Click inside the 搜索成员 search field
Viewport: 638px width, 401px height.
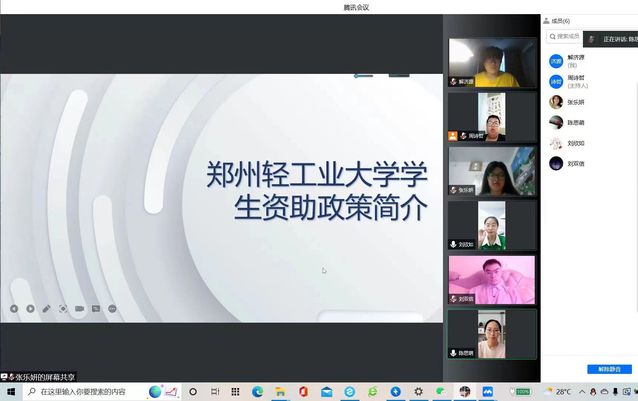[565, 37]
